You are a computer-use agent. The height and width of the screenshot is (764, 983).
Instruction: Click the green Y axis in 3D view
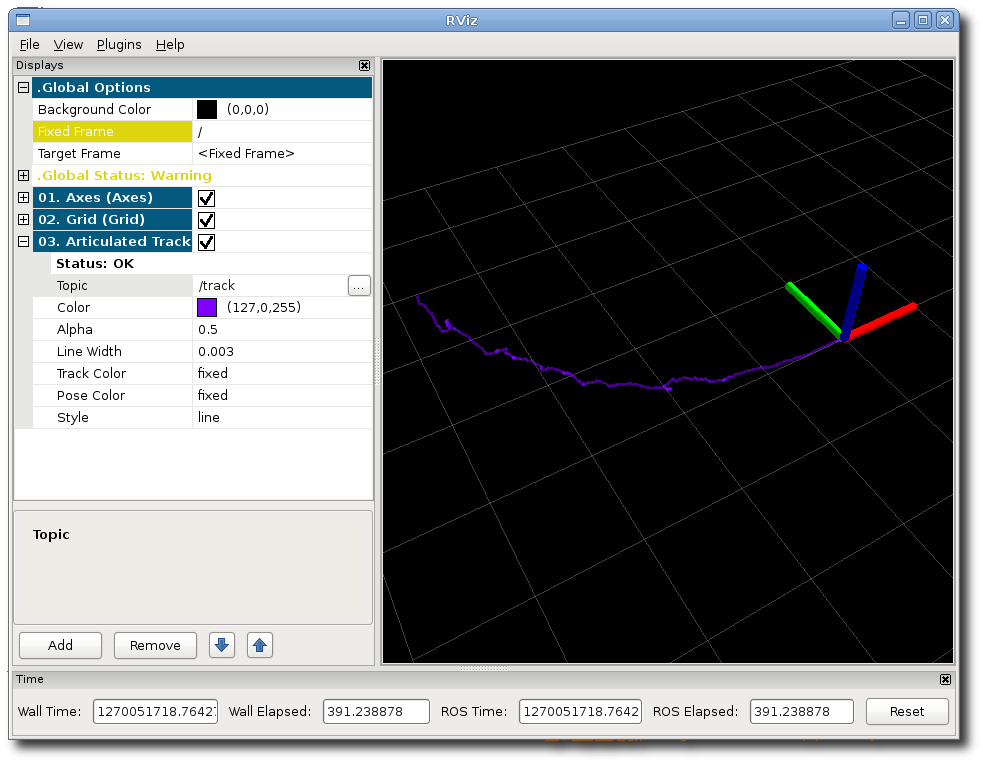point(811,308)
